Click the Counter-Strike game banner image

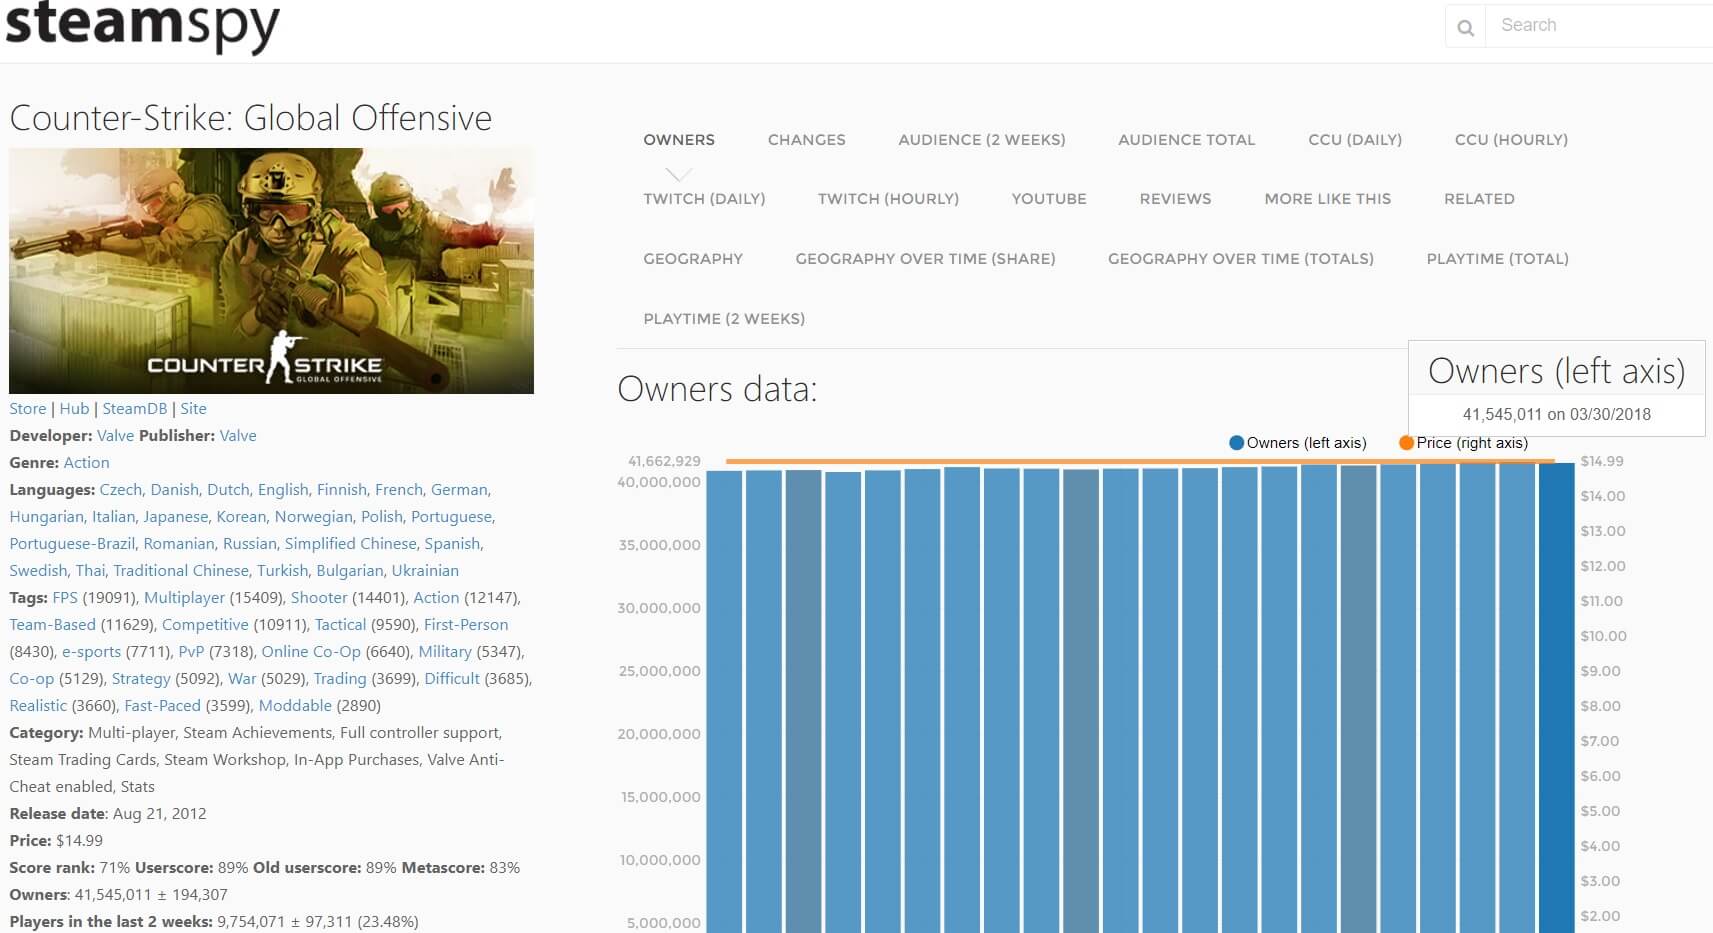(271, 271)
